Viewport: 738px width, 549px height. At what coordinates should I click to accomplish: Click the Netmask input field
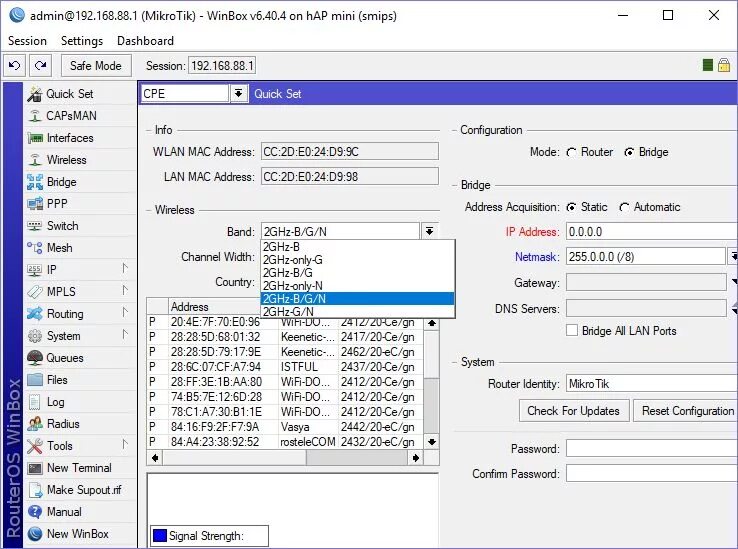[645, 257]
